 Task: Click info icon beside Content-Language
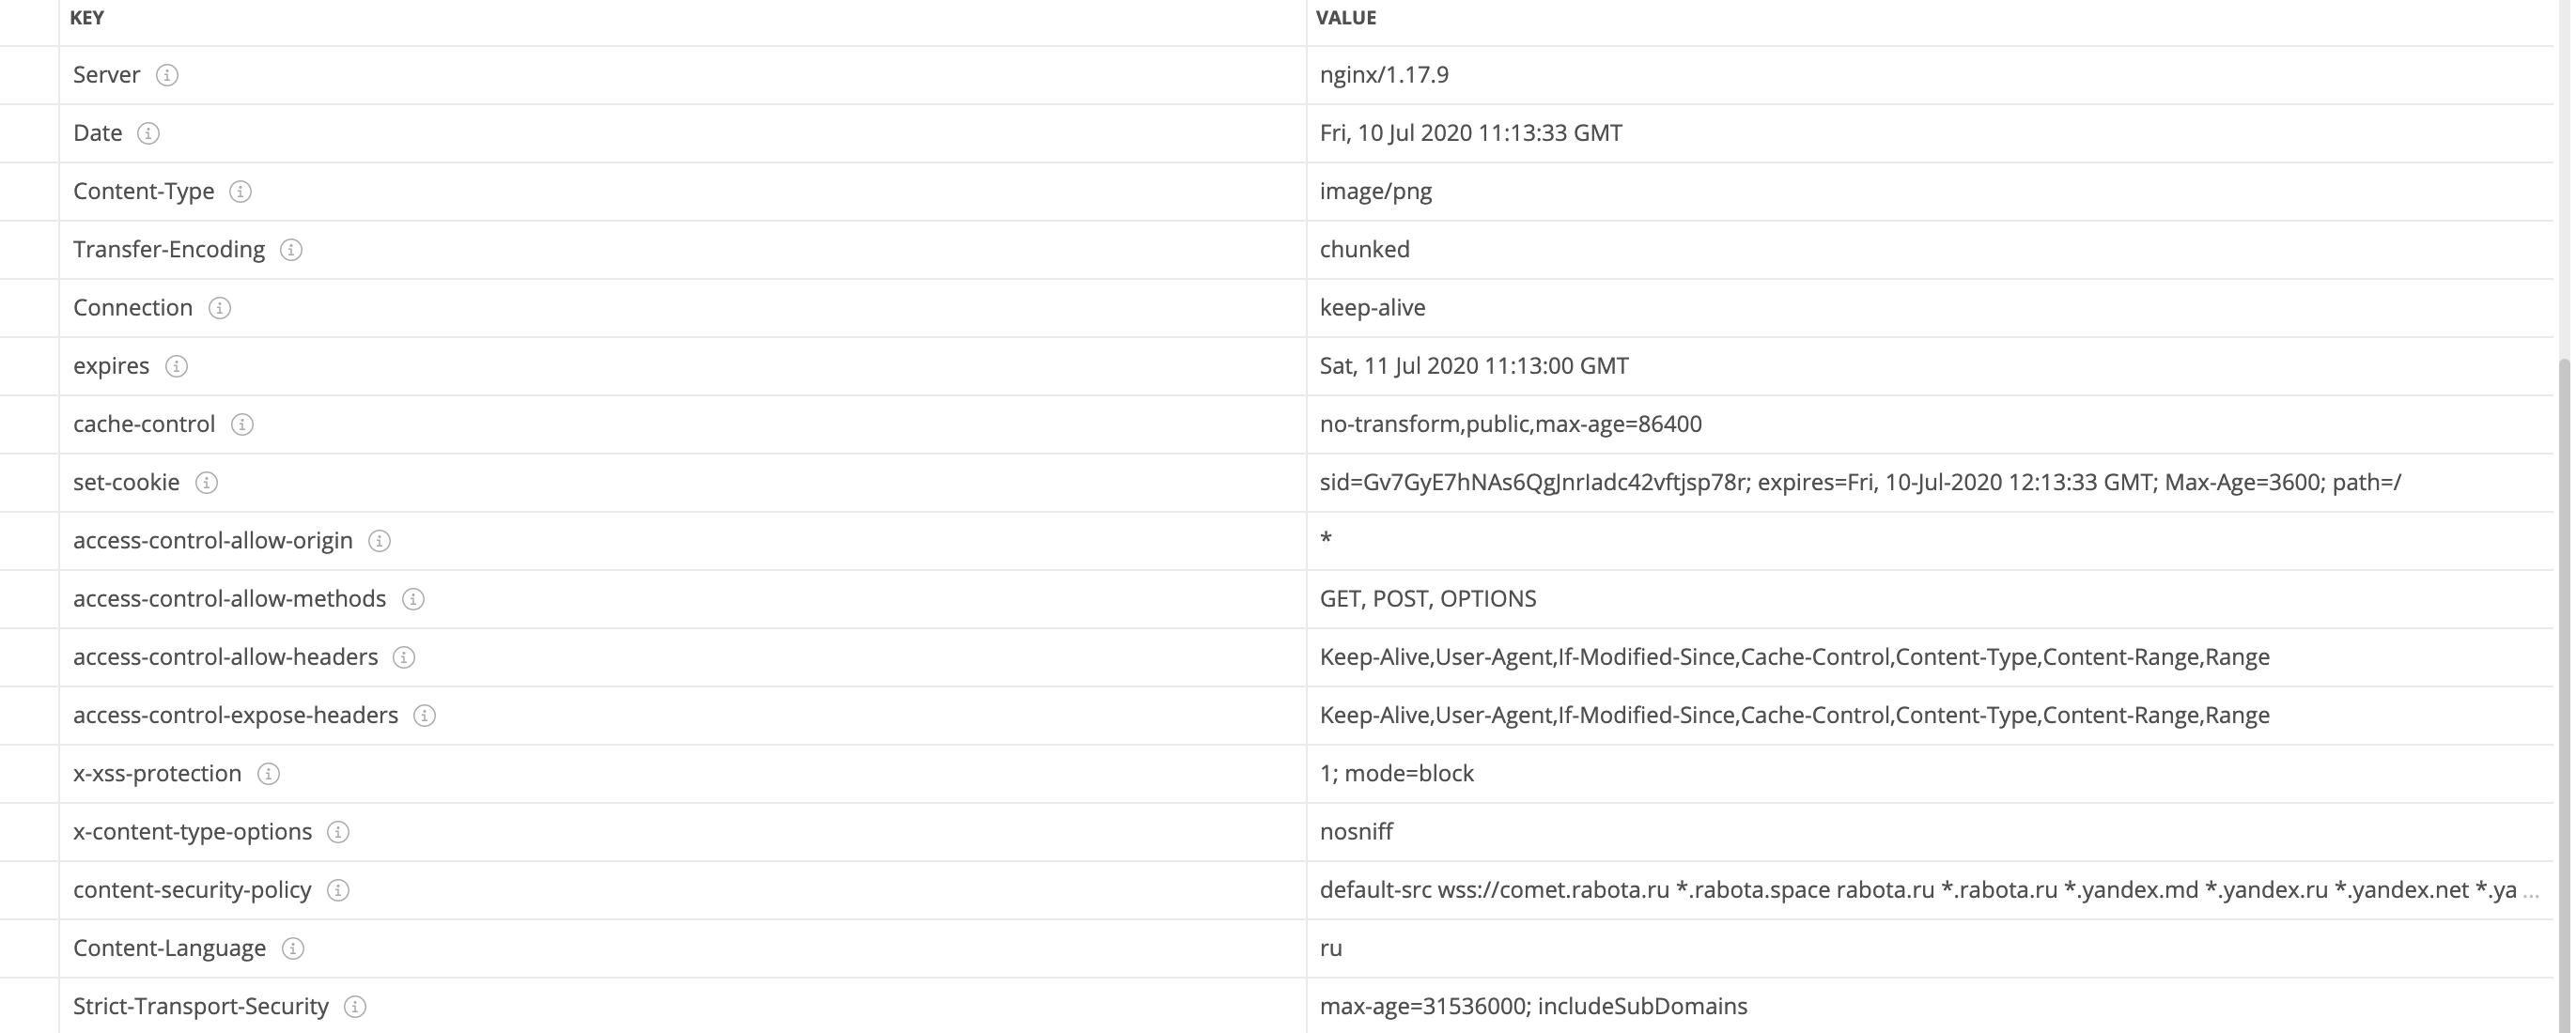pyautogui.click(x=293, y=949)
